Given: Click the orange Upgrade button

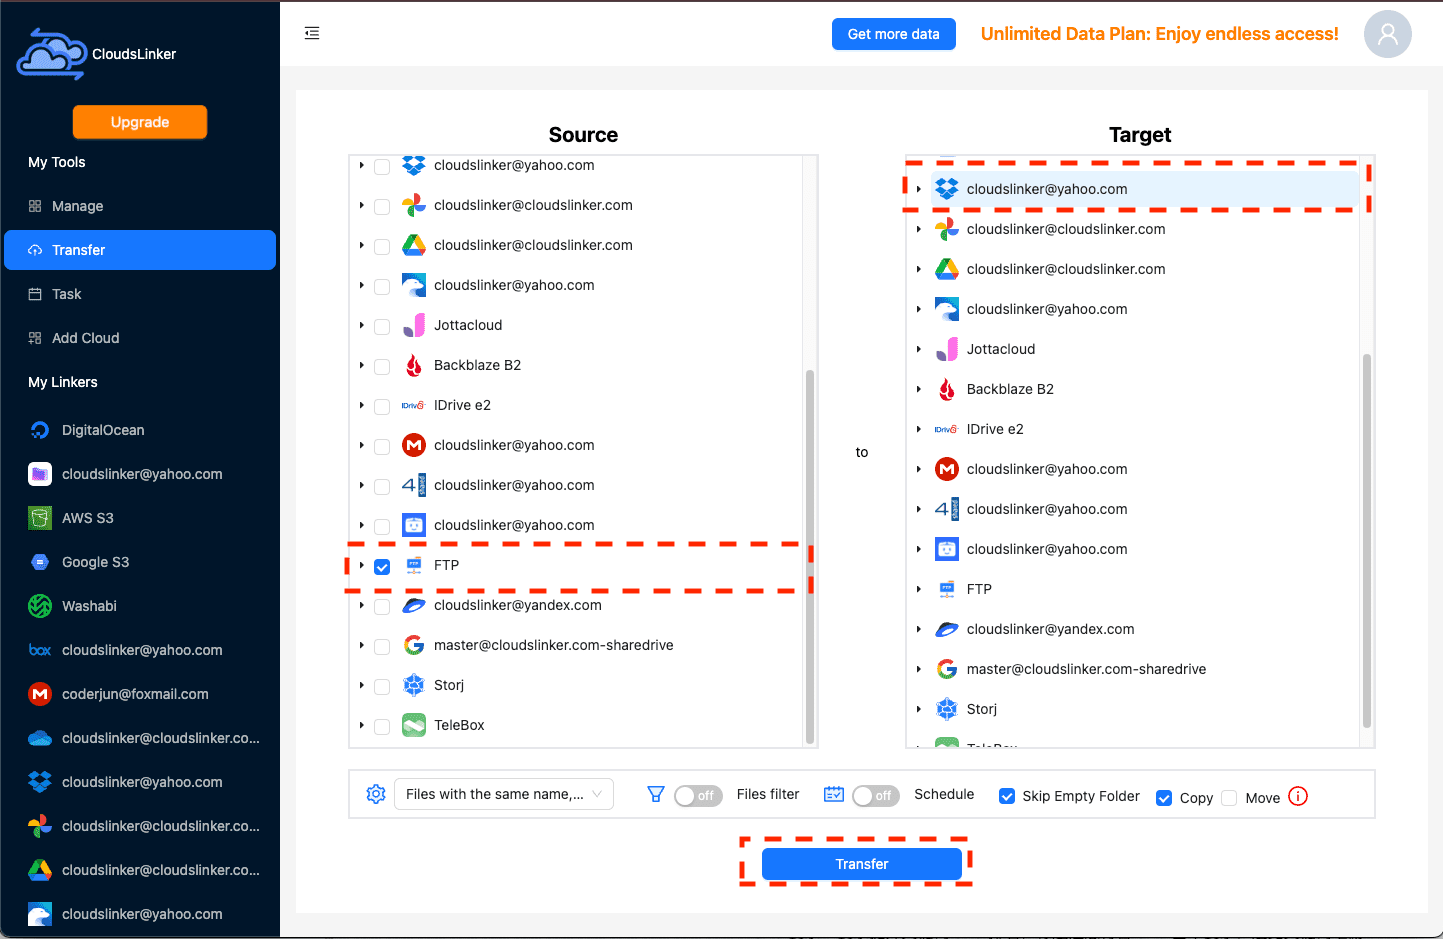Looking at the screenshot, I should point(140,122).
